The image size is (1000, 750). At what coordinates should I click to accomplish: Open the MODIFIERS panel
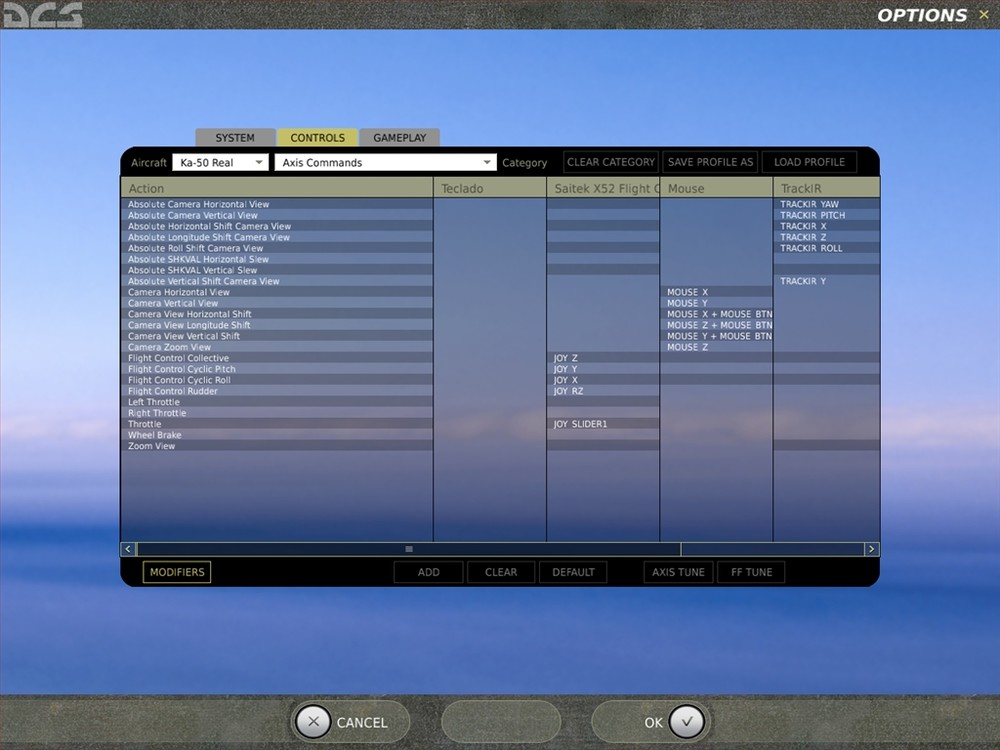[176, 572]
